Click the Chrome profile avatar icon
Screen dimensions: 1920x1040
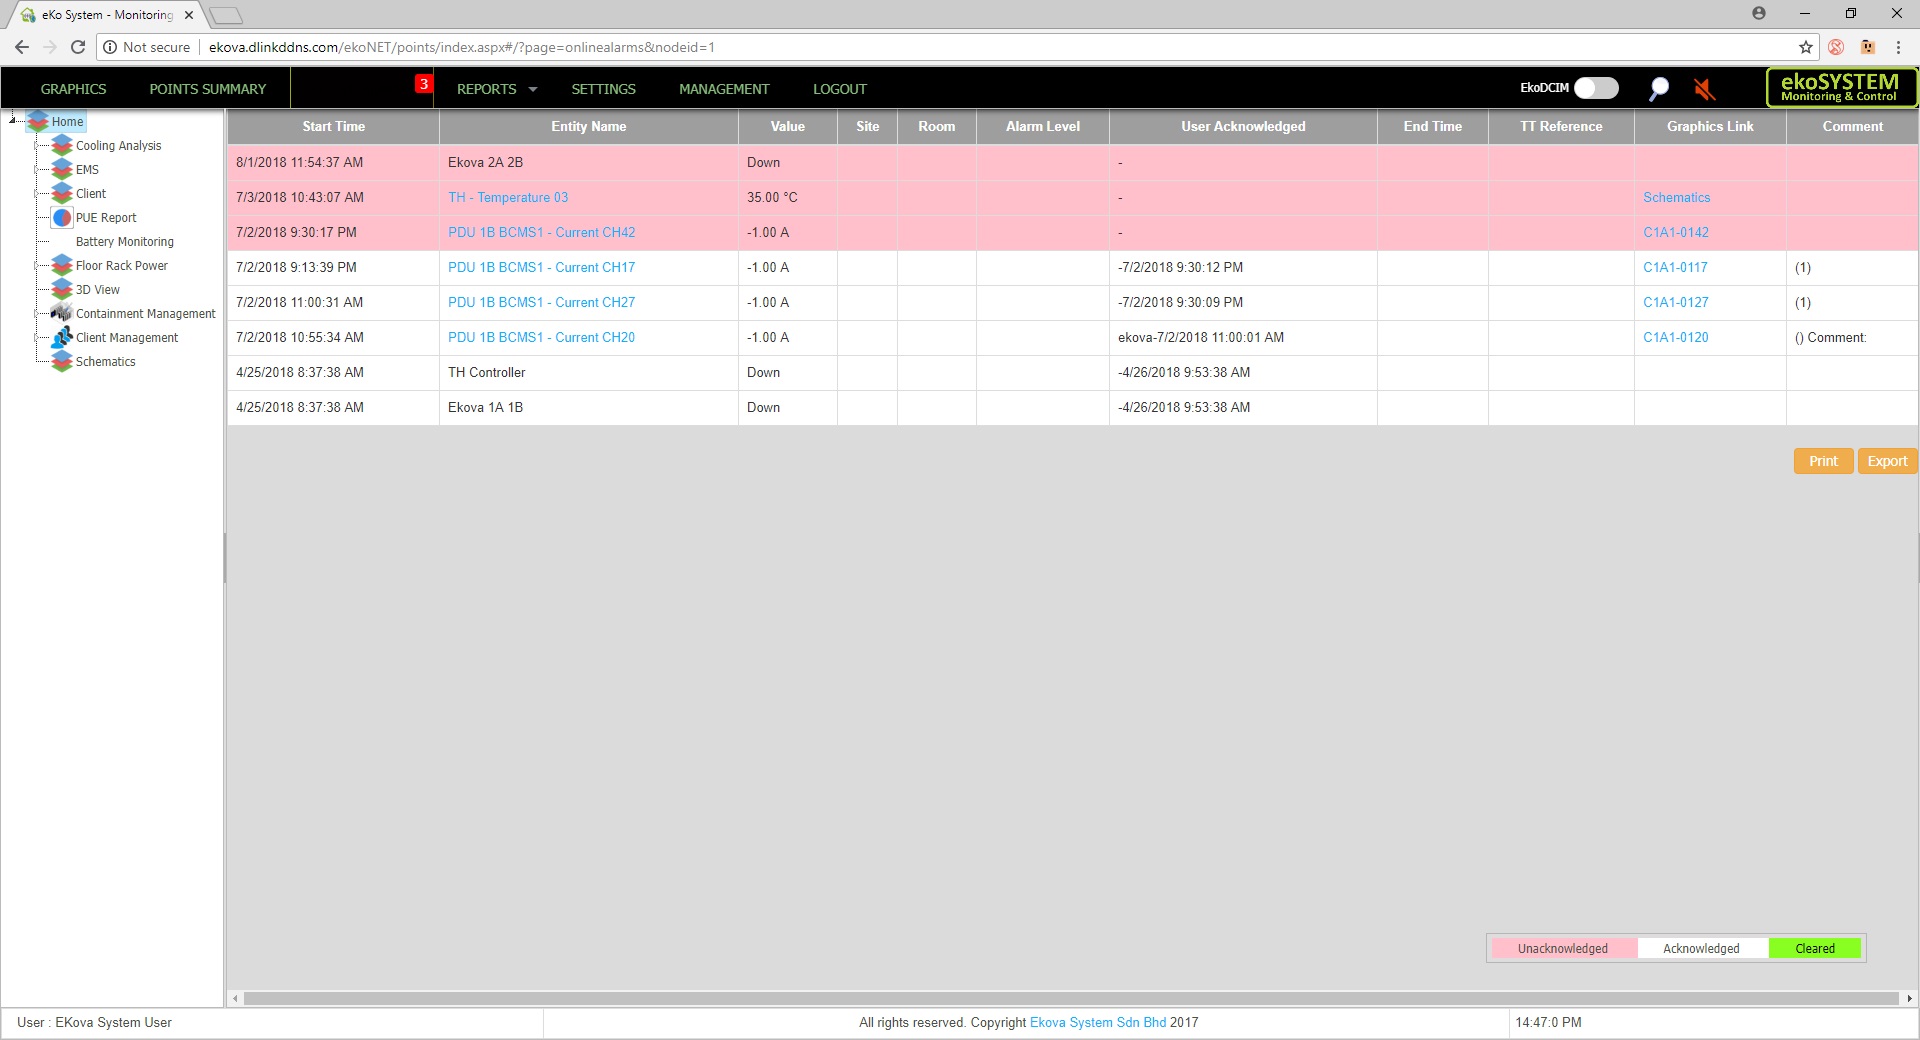coord(1759,14)
